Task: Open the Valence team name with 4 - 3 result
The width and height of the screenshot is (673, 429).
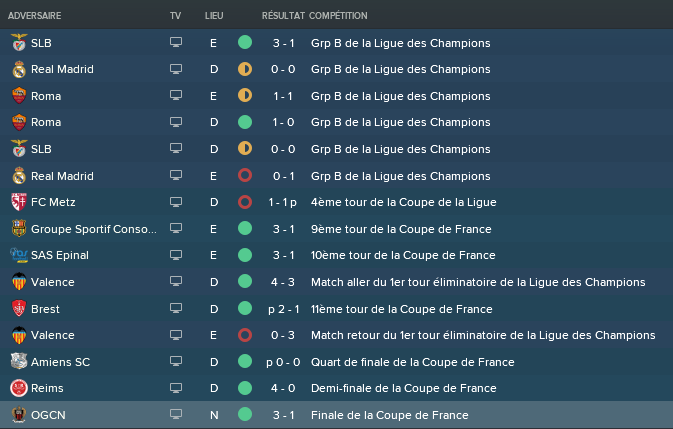Action: 52,282
